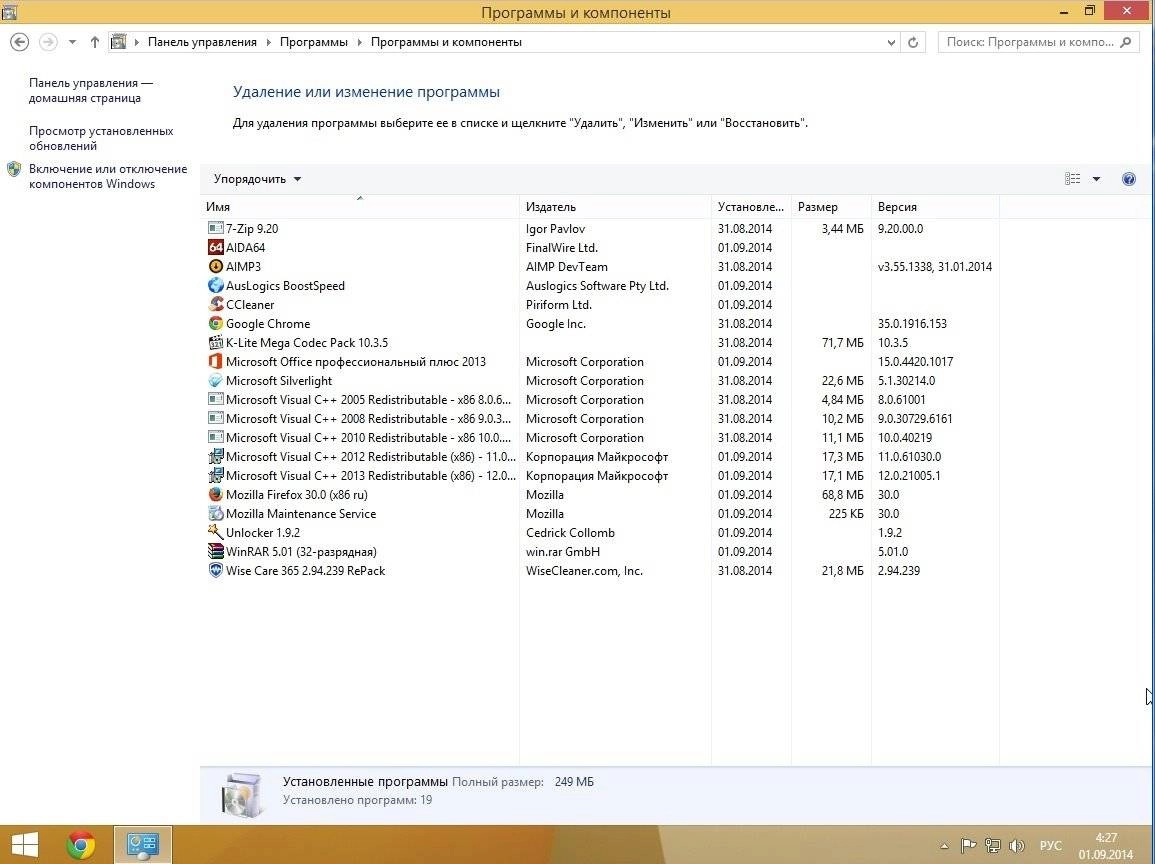Screen dimensions: 1155x864
Task: Sort by the Установлено column header
Action: point(751,207)
